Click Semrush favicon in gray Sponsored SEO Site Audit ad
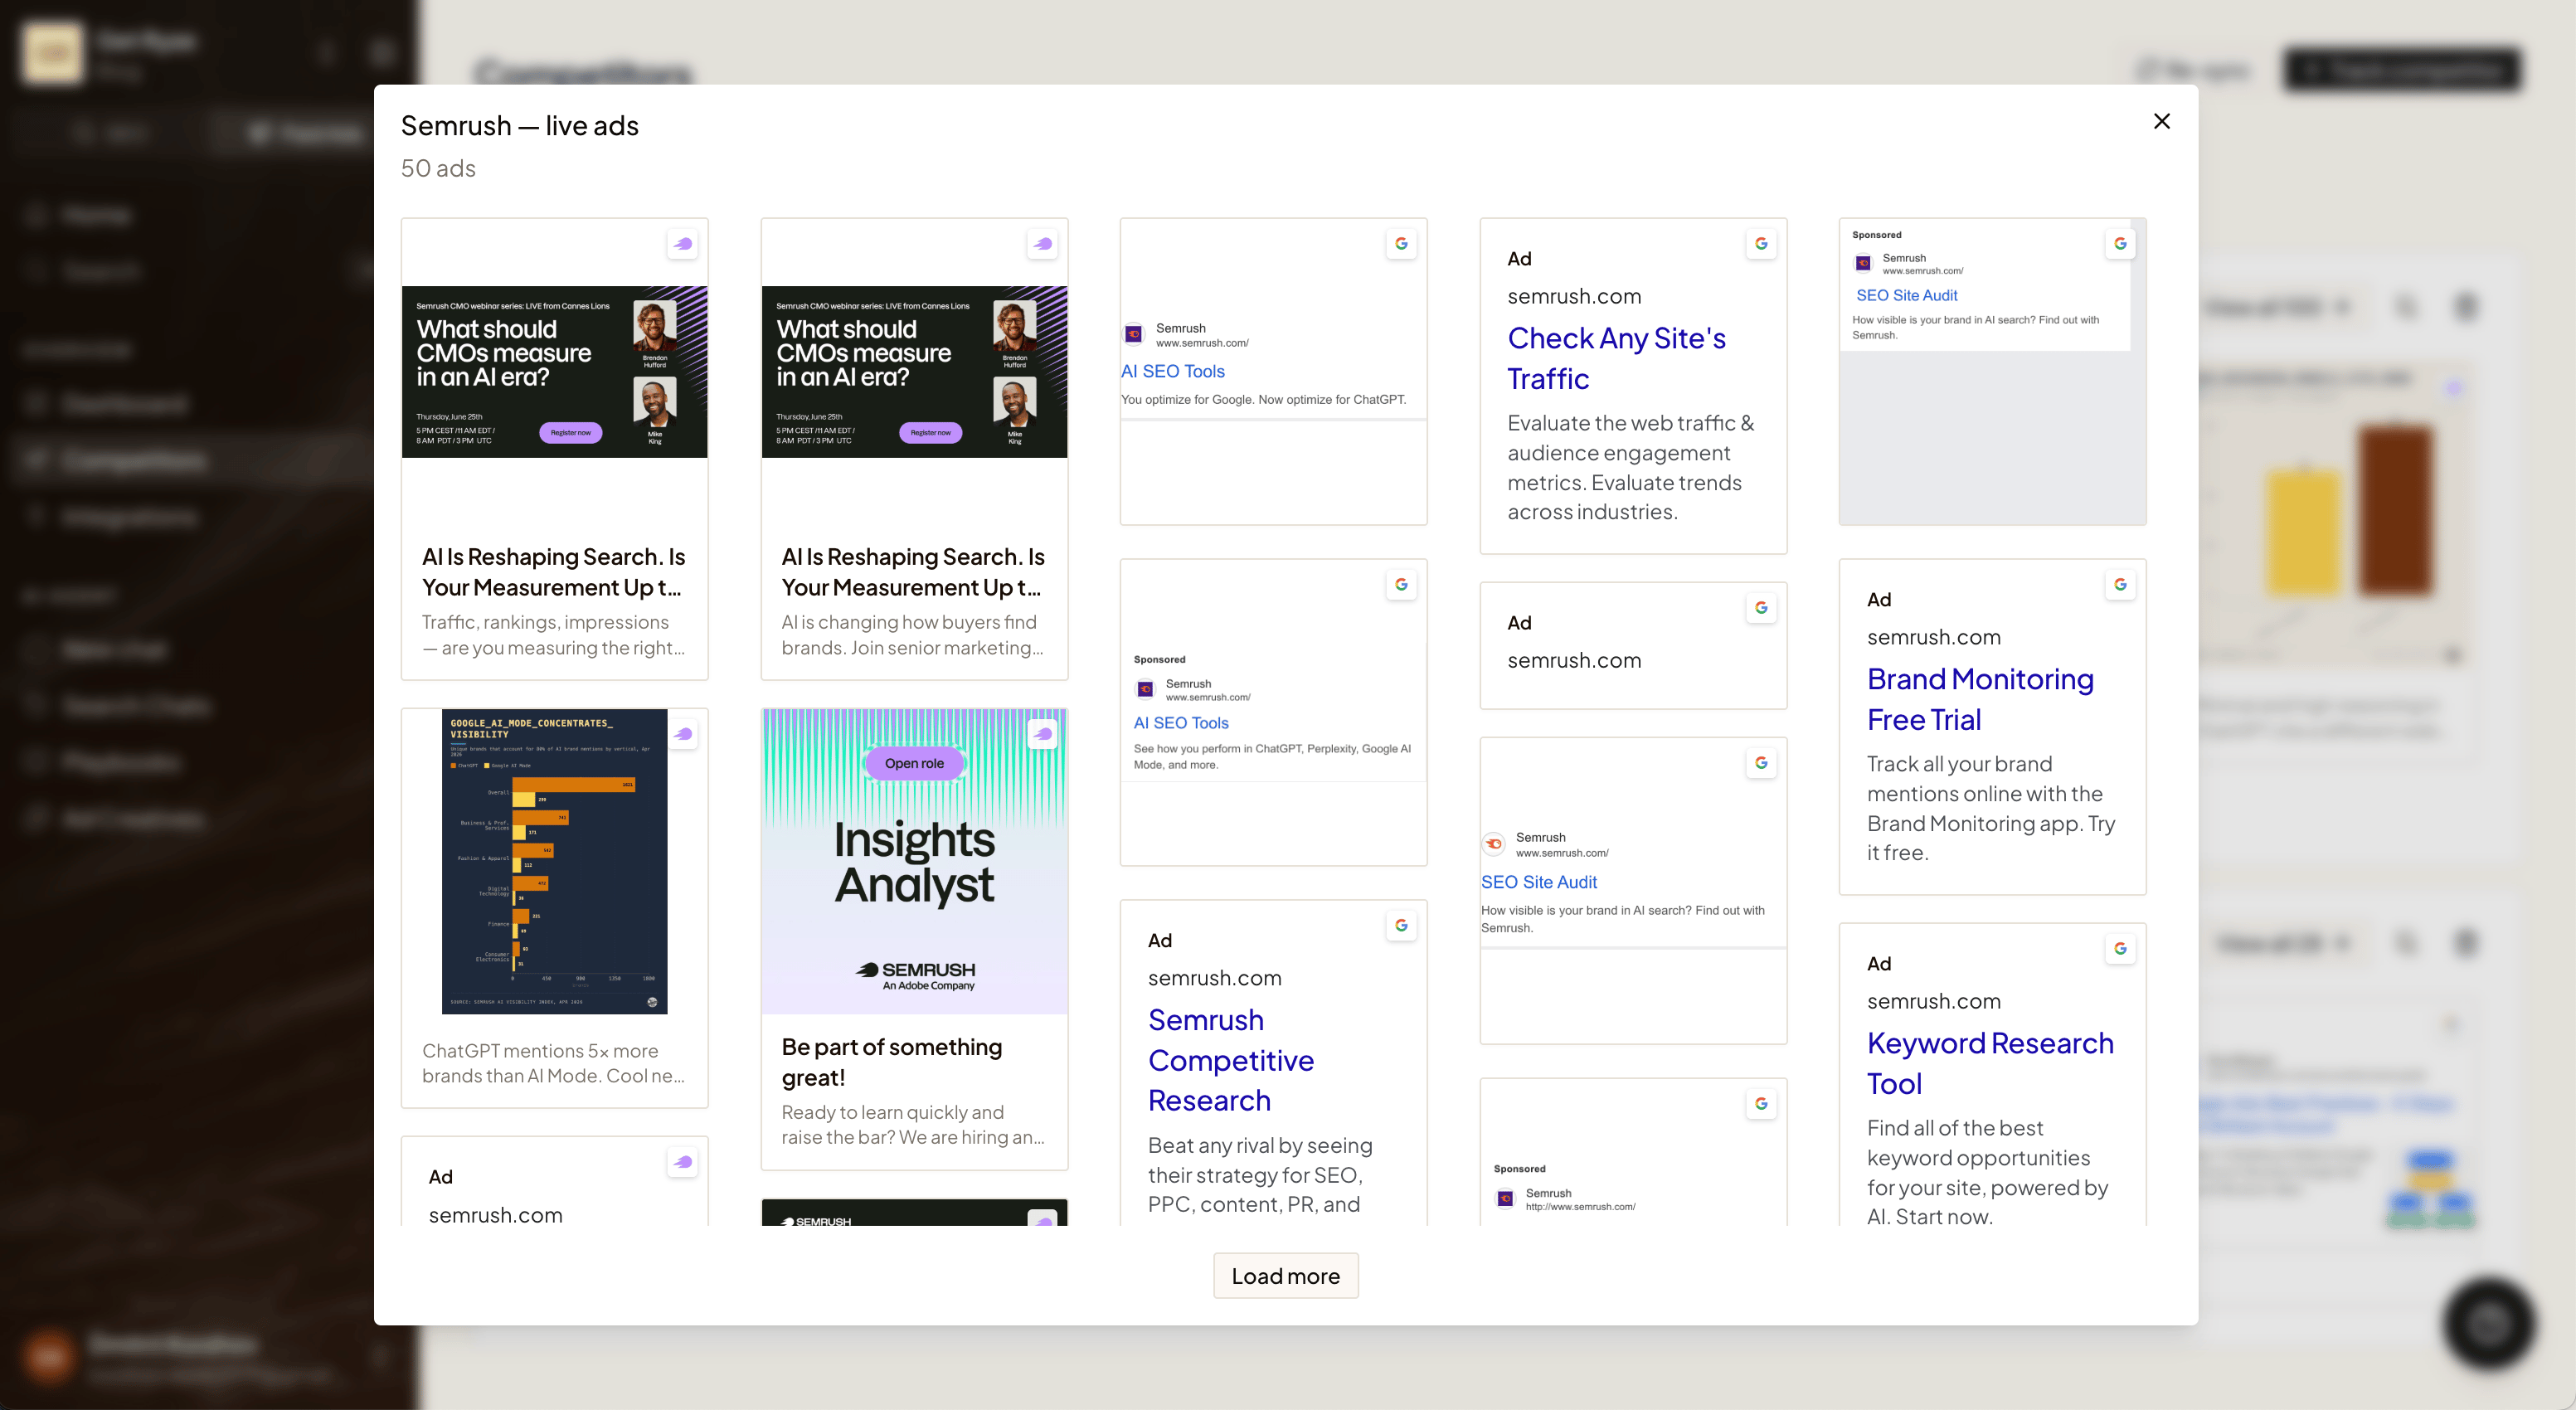The image size is (2576, 1410). 1863,263
